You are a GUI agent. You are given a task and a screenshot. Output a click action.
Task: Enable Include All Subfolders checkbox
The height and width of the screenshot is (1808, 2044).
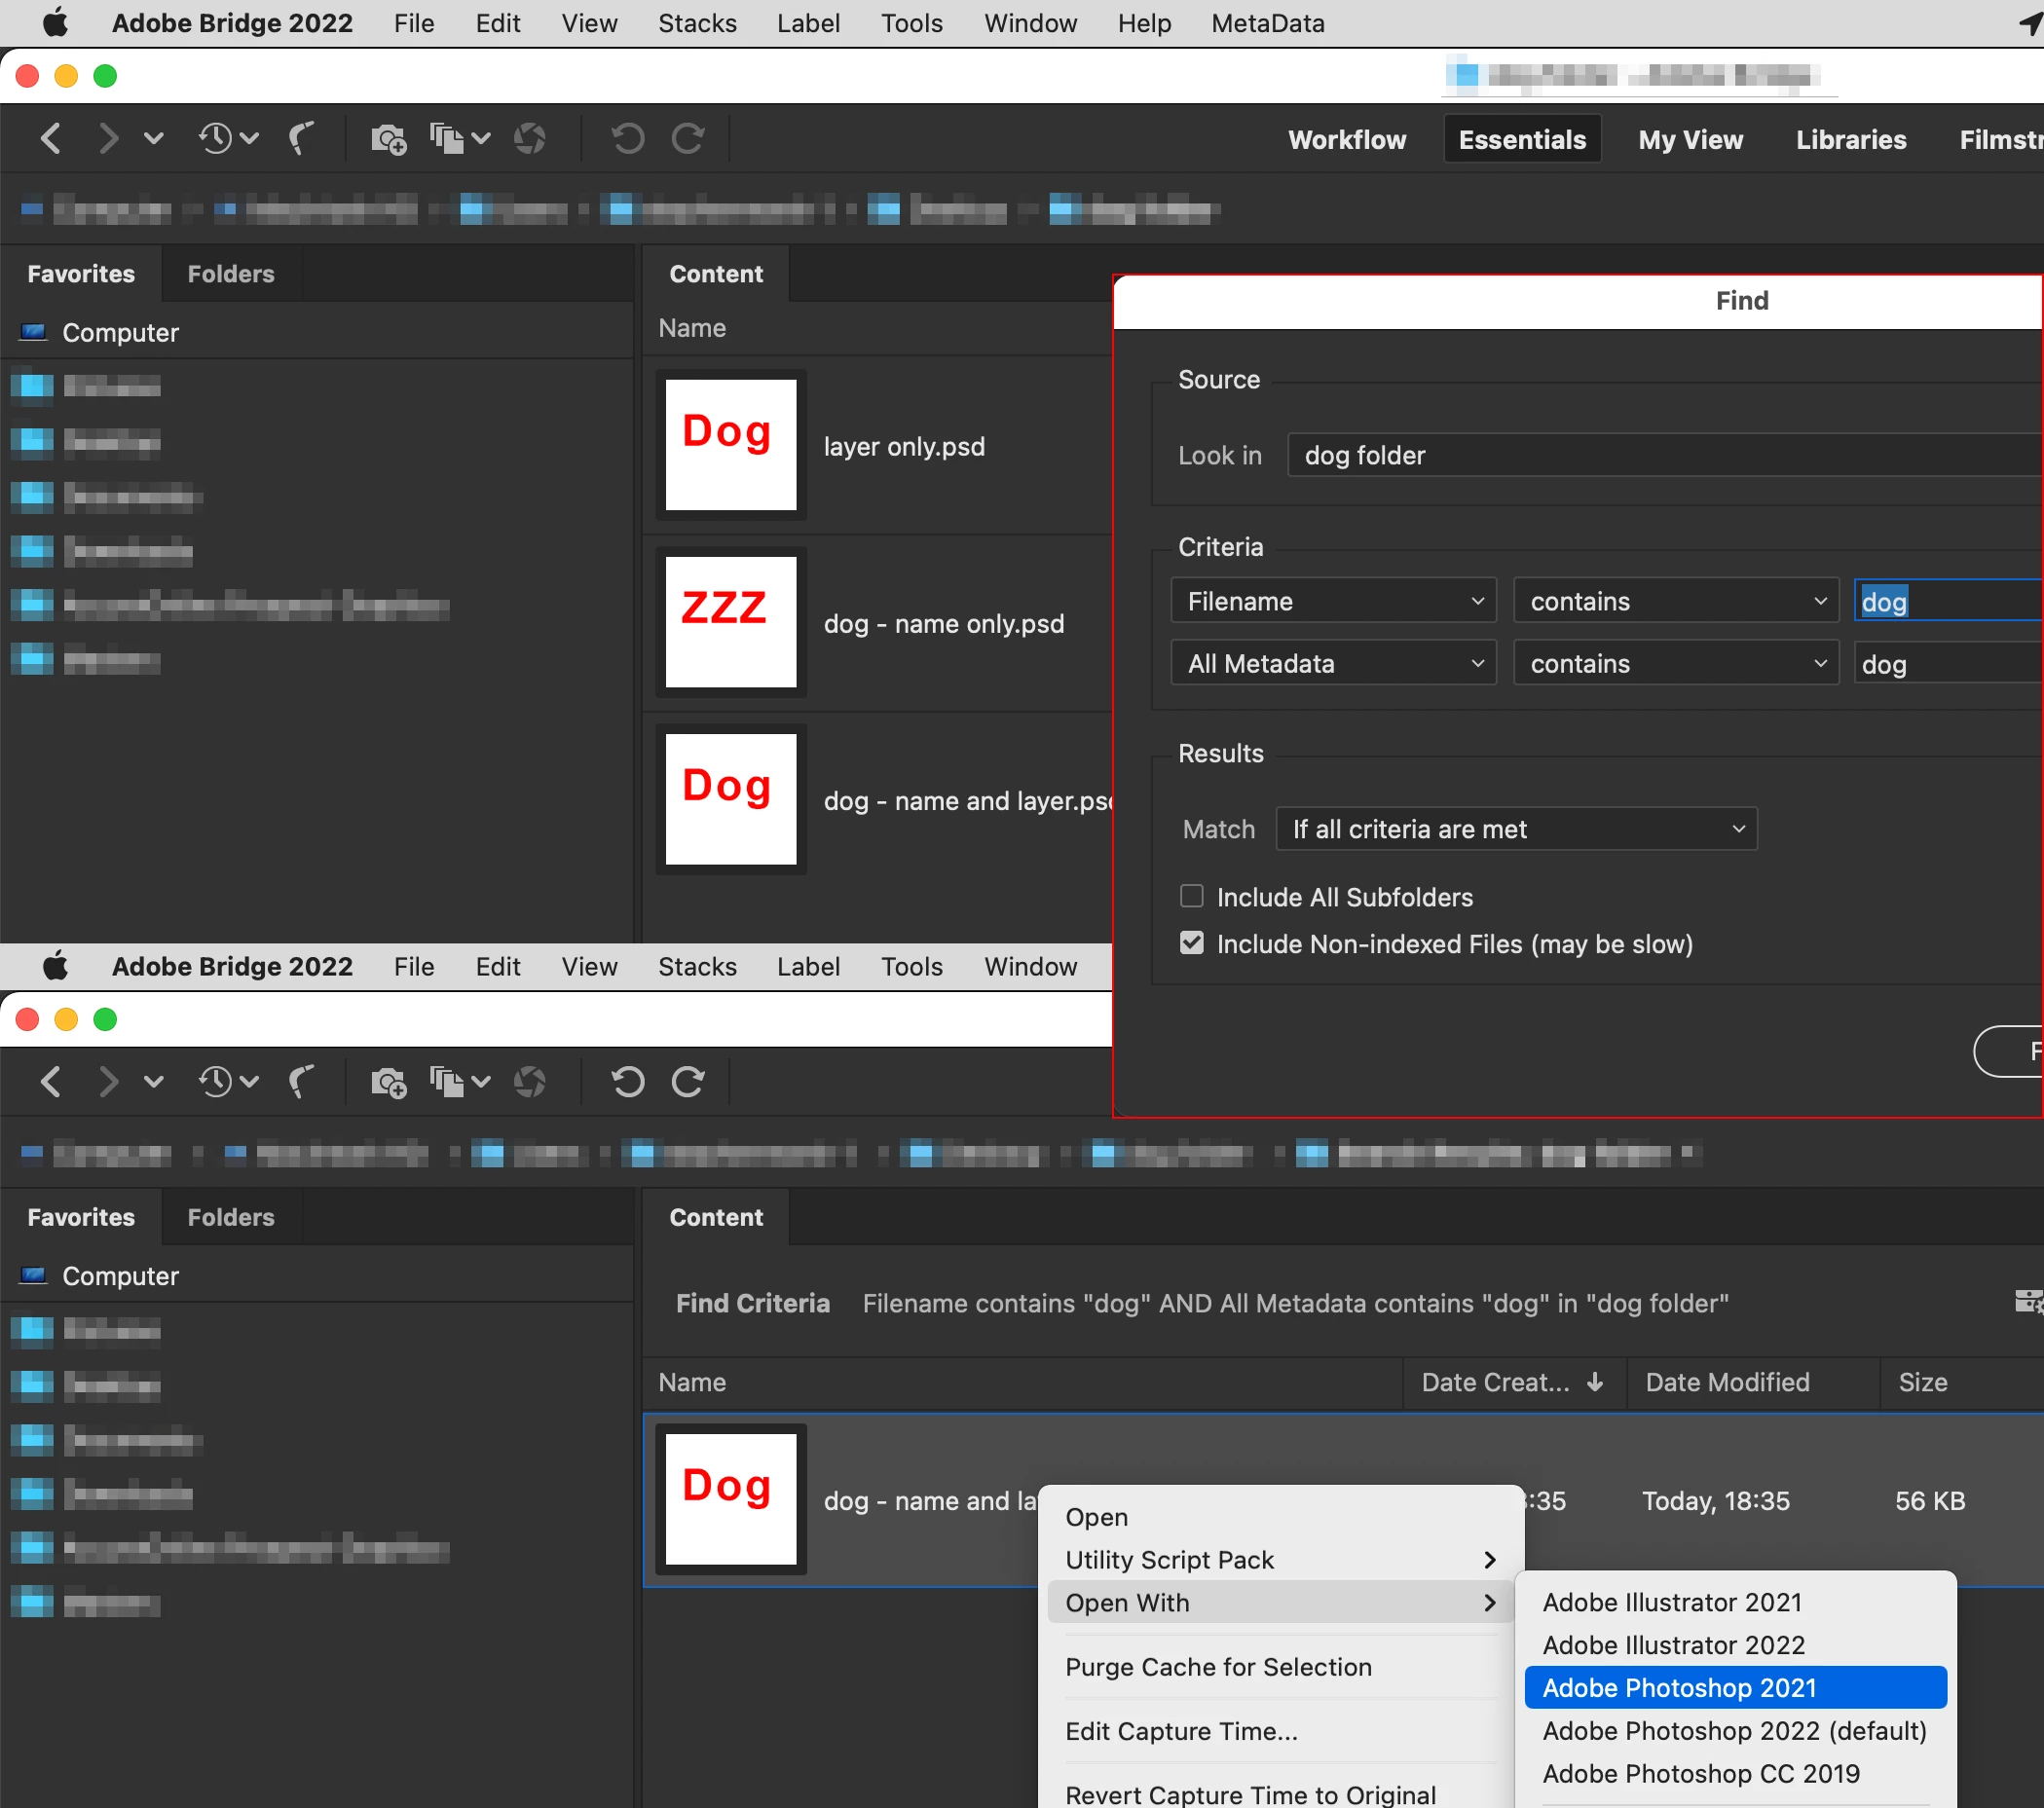pyautogui.click(x=1191, y=896)
